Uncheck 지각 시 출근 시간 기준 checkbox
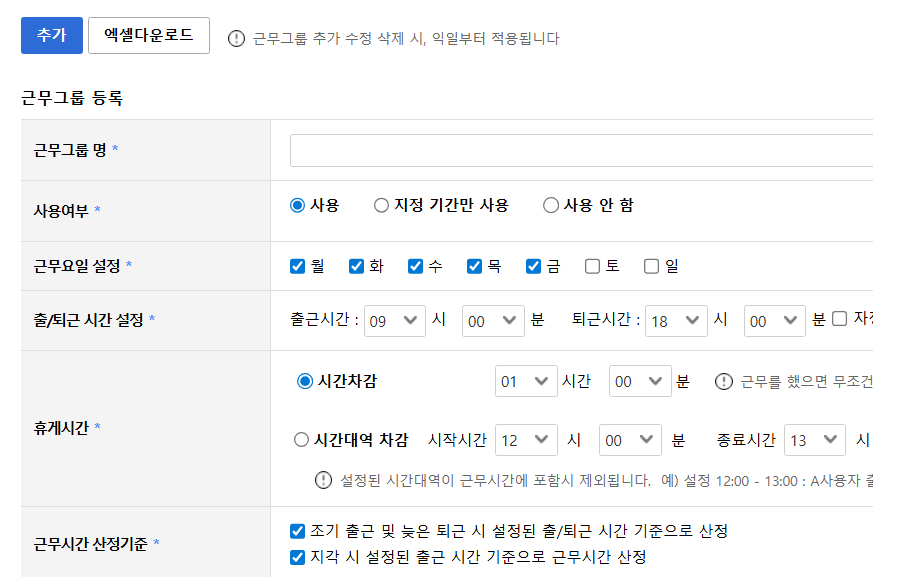This screenshot has width=919, height=580. tap(297, 557)
